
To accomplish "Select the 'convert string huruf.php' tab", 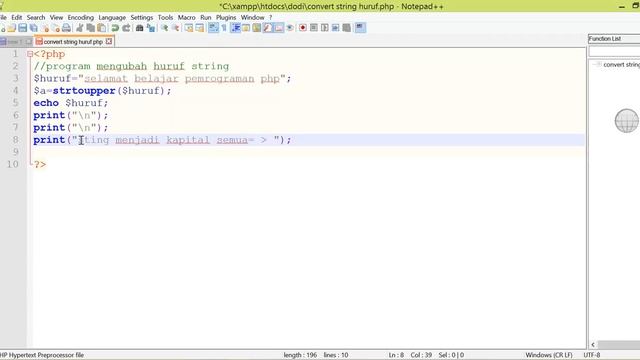I will (73, 42).
